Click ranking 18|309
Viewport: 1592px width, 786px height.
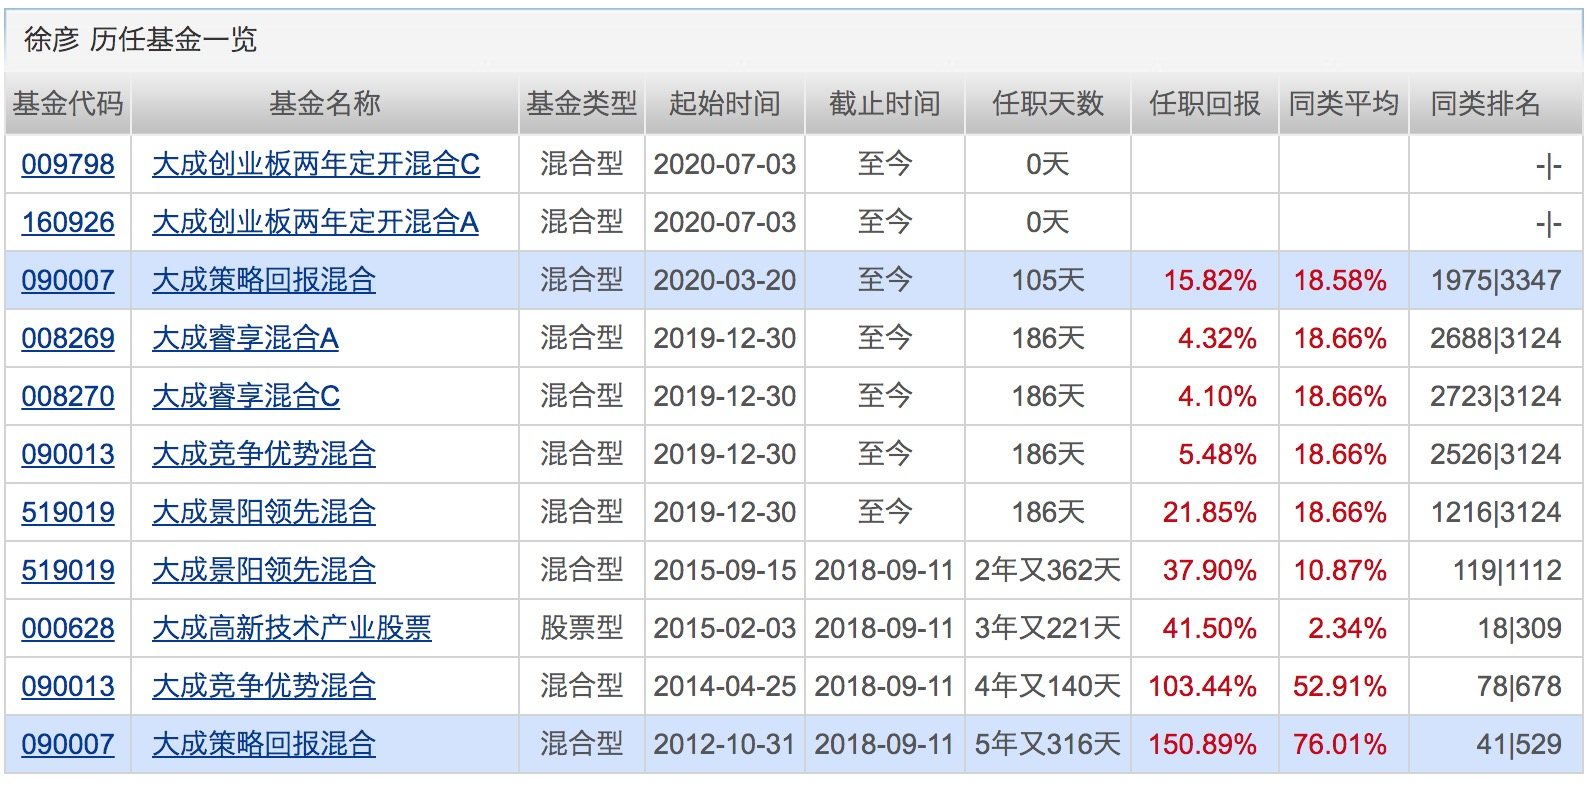click(1520, 628)
